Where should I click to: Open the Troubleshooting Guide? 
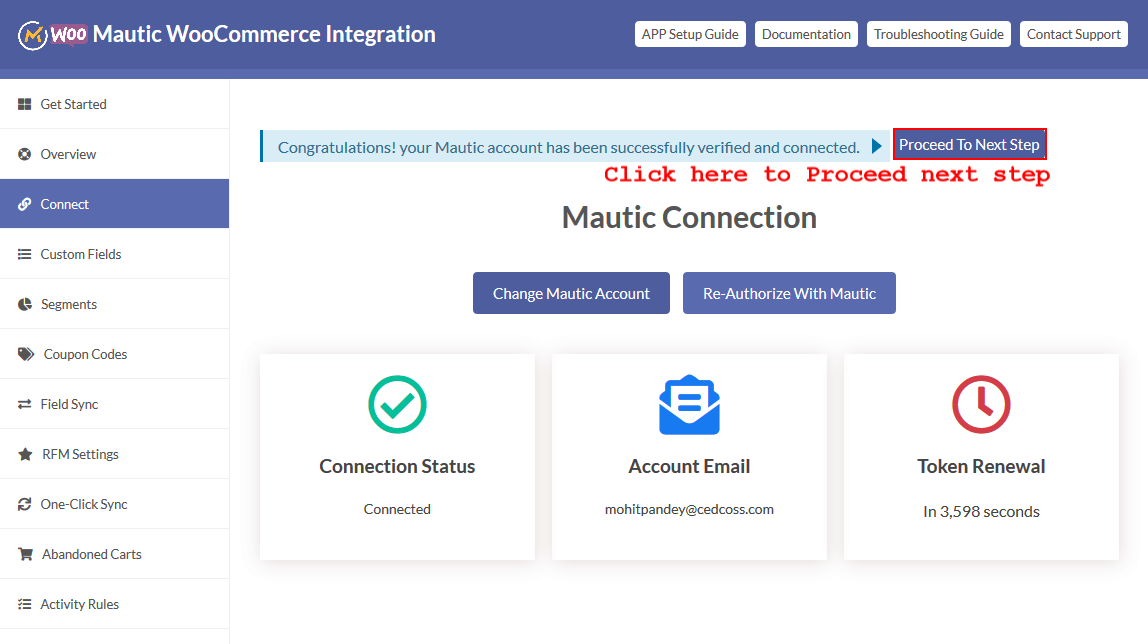point(939,34)
